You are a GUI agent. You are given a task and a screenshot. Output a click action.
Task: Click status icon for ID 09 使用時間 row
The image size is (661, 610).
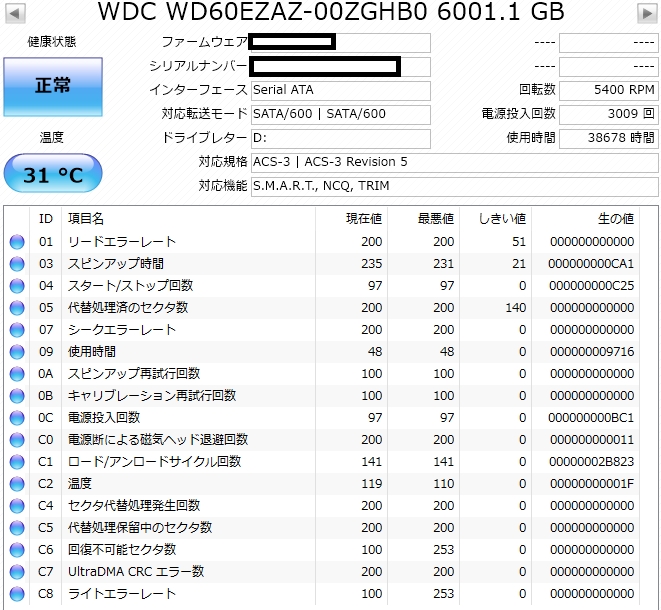click(17, 352)
